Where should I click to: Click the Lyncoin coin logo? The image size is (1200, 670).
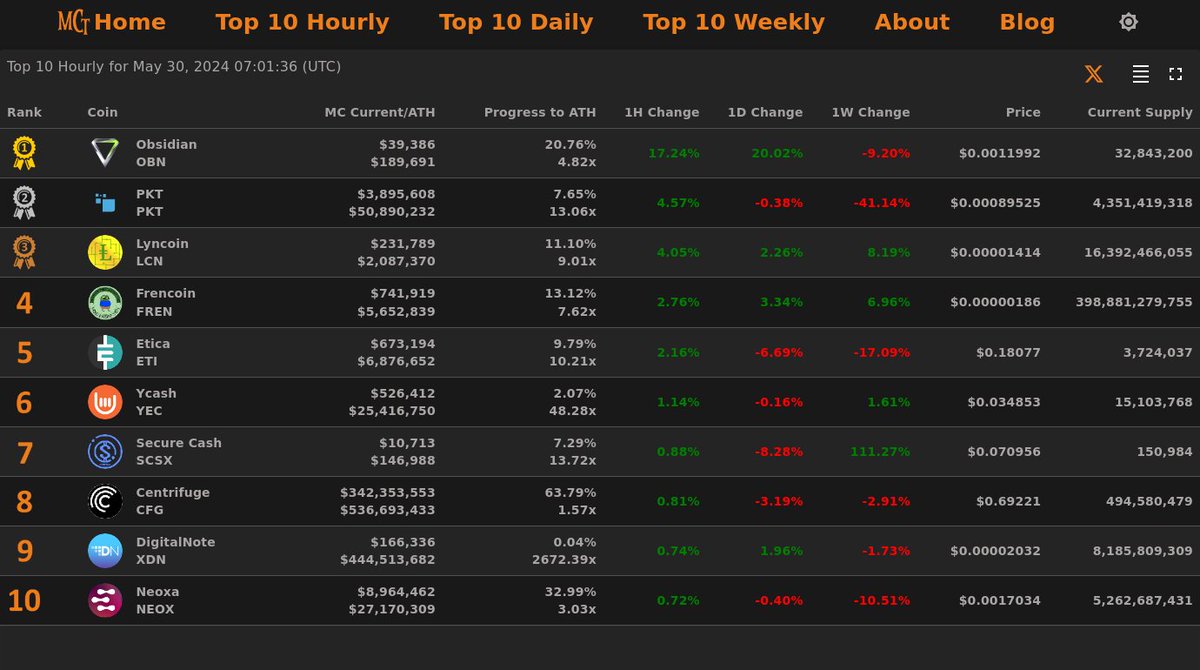pos(105,252)
